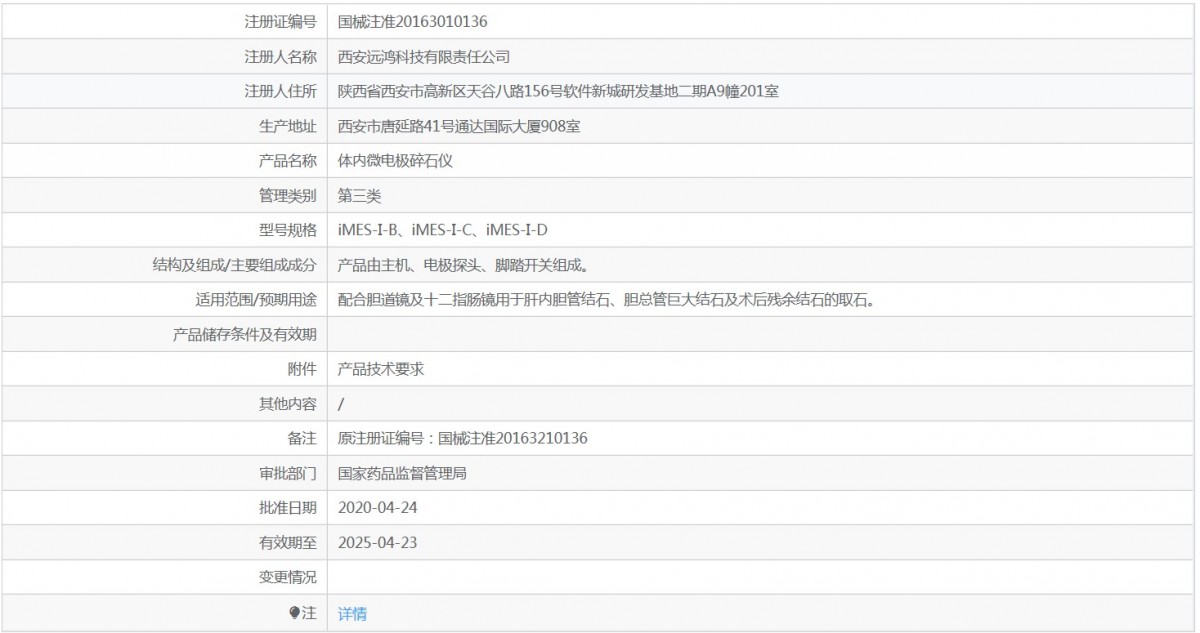This screenshot has height=633, width=1200.
Task: Select approval department 国家药品监督管理局
Action: point(403,474)
